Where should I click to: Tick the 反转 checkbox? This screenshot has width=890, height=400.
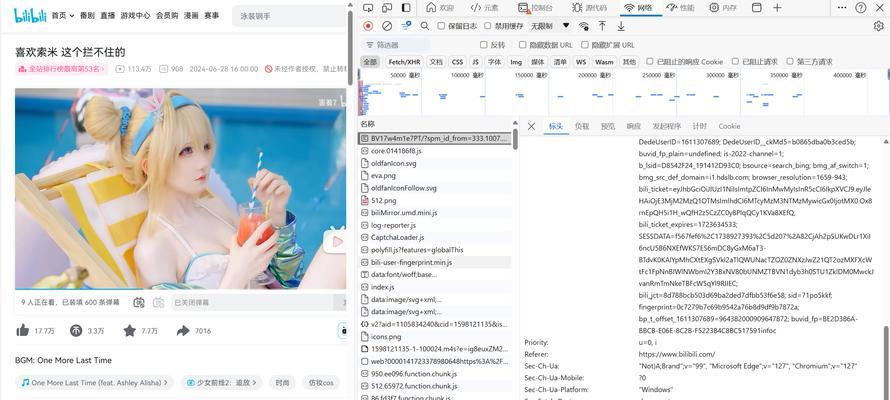[x=484, y=45]
